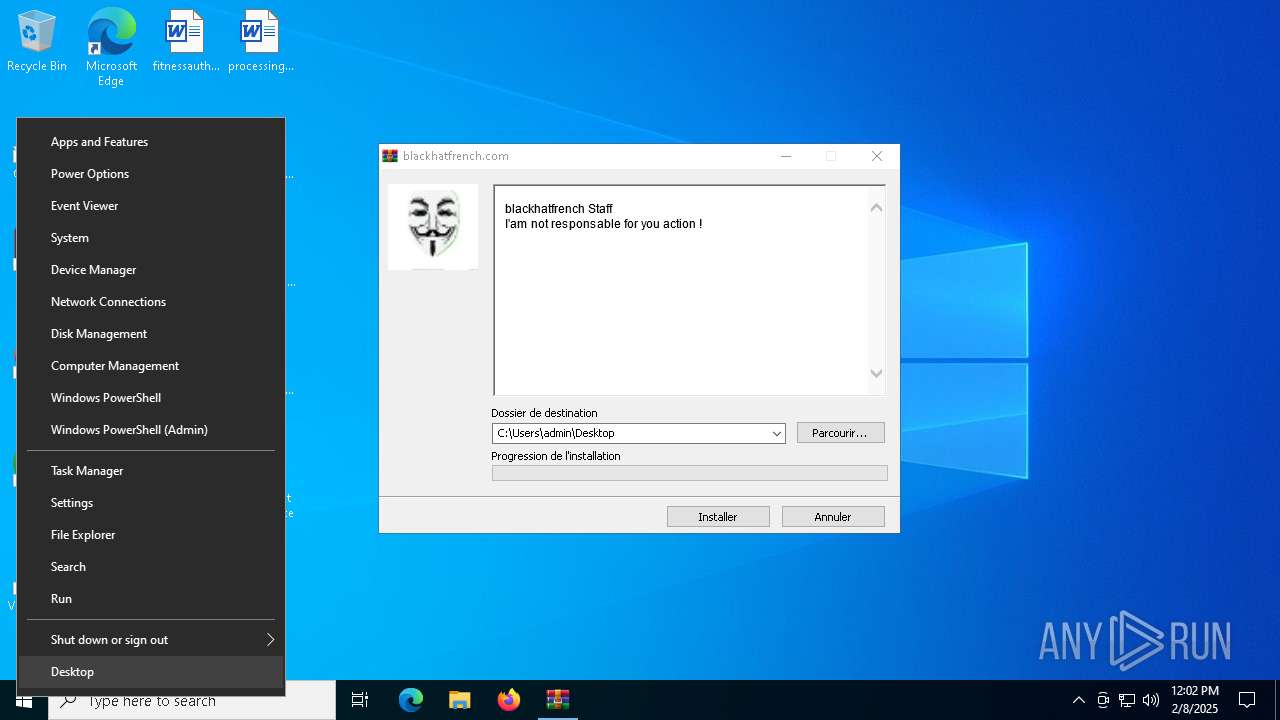Select Desktop at the menu bottom
Screen dimensions: 1280x720
(151, 672)
